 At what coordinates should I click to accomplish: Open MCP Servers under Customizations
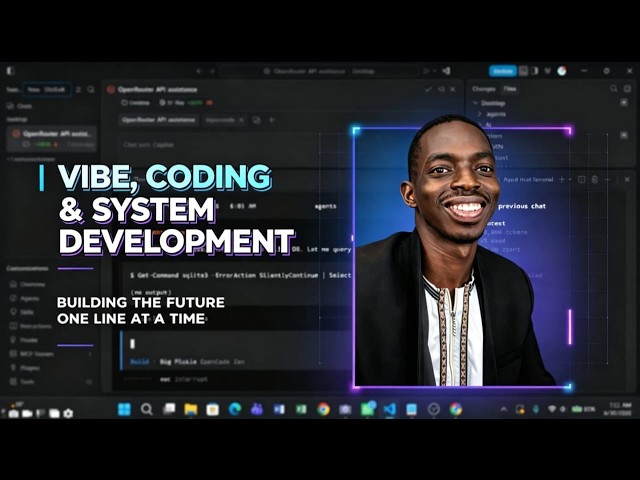[32, 354]
